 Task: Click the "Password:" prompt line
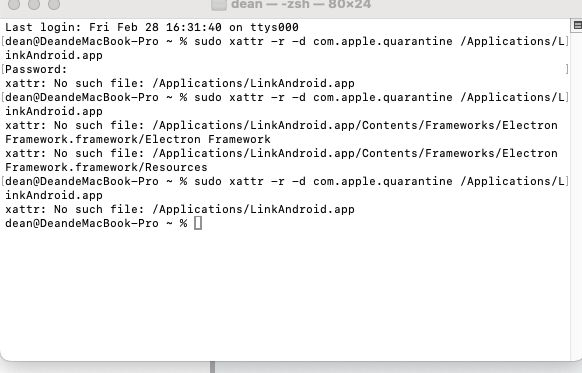pos(36,69)
